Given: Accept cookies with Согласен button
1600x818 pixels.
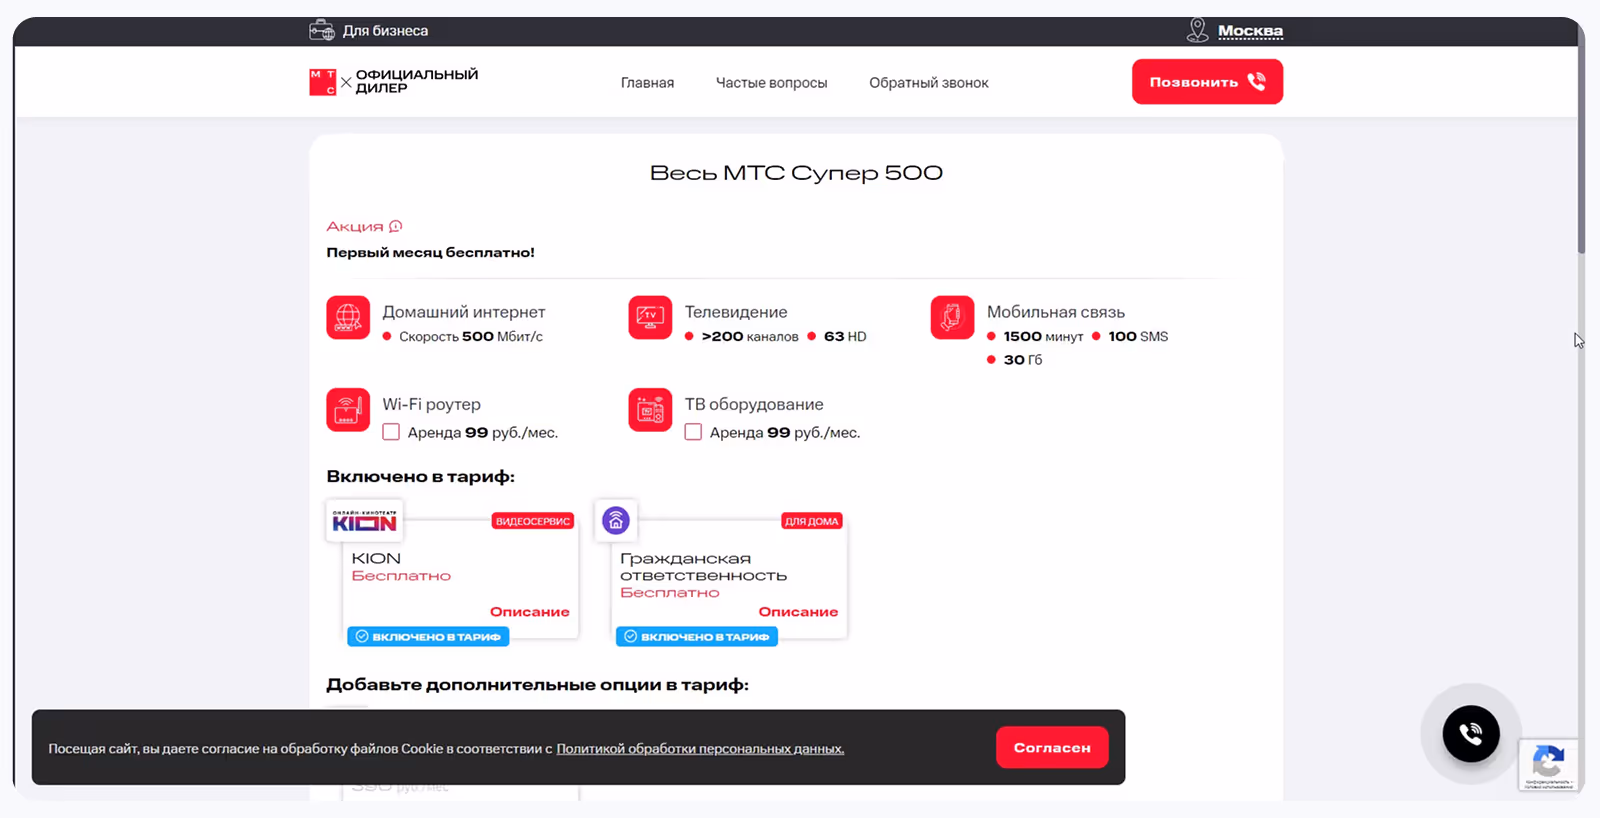Looking at the screenshot, I should (x=1052, y=747).
